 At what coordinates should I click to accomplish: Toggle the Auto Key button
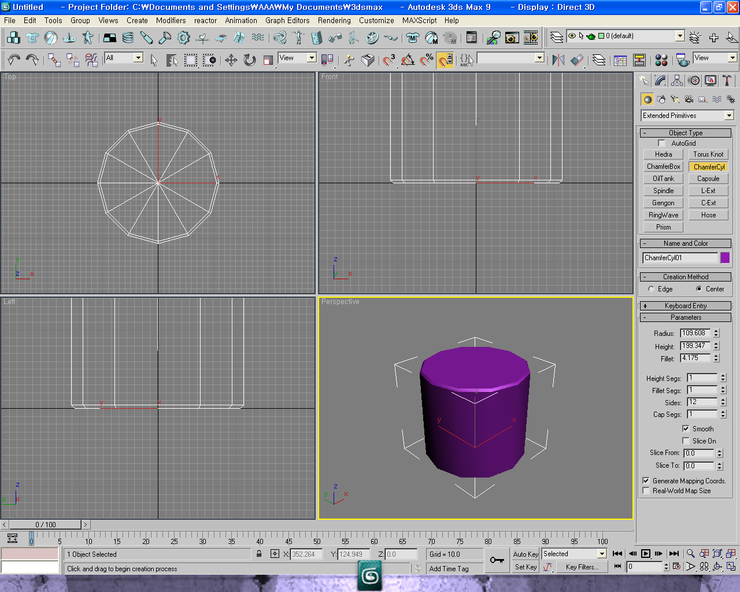pos(525,554)
